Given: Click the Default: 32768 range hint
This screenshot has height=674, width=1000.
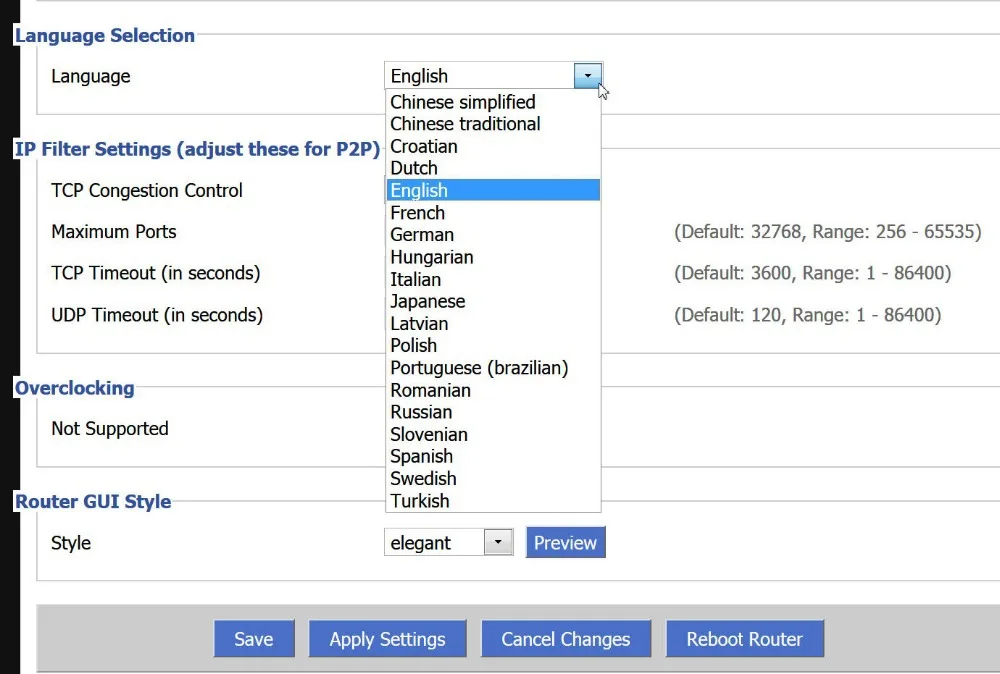Looking at the screenshot, I should coord(828,231).
